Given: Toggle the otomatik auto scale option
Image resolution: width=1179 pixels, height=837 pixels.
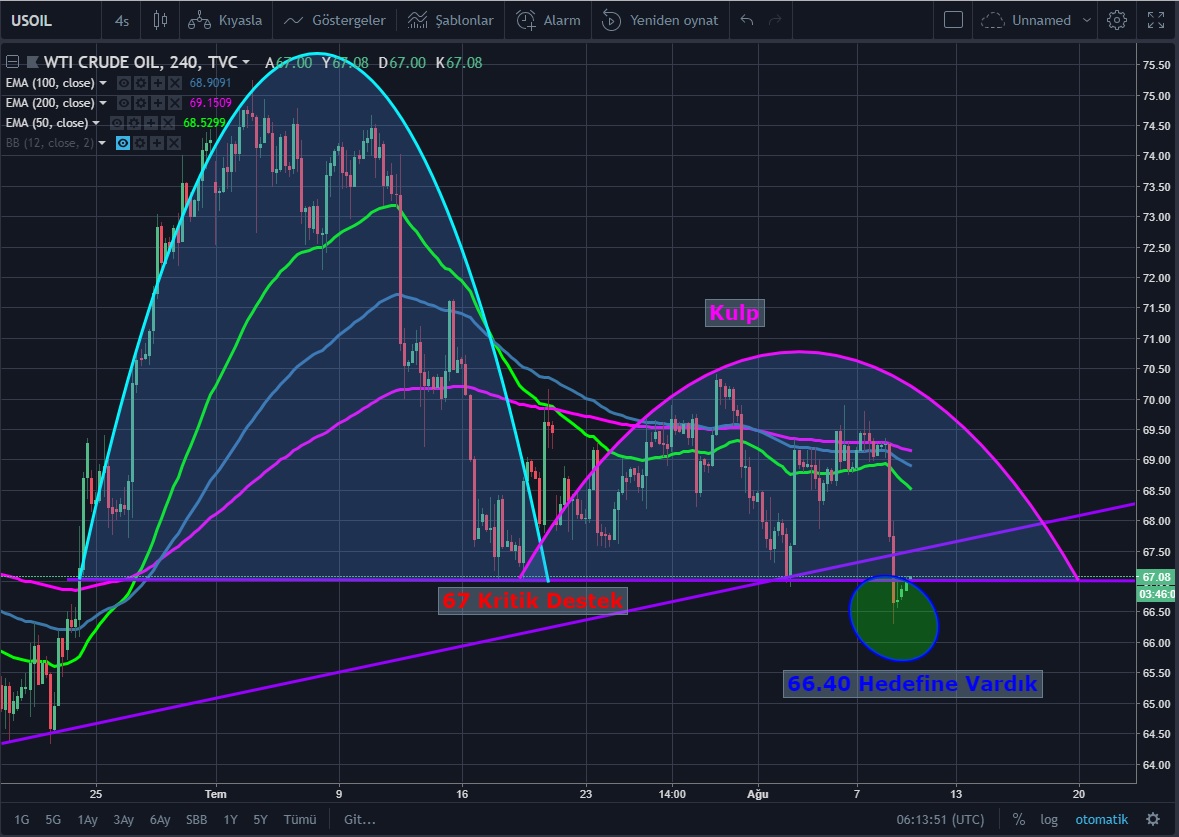Looking at the screenshot, I should click(x=1101, y=819).
